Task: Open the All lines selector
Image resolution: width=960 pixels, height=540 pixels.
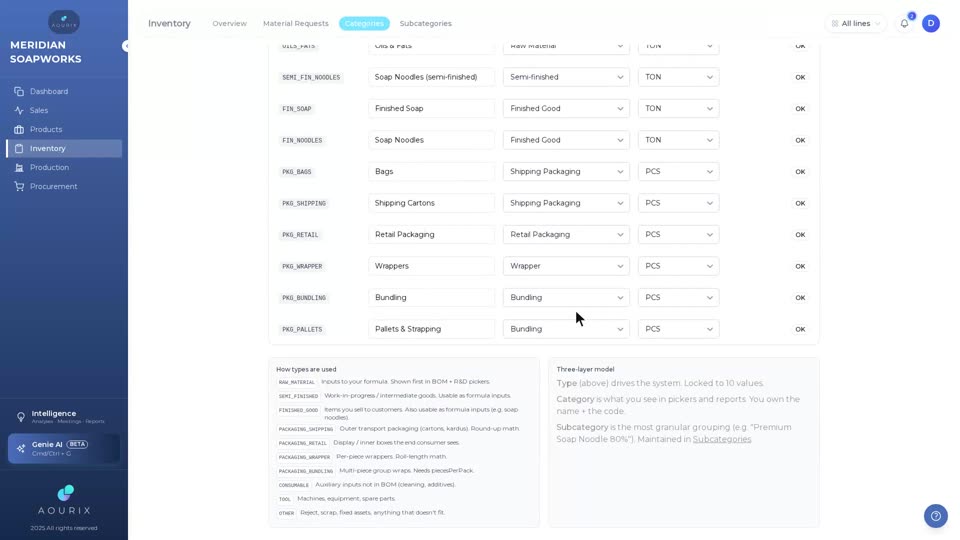Action: click(x=855, y=23)
